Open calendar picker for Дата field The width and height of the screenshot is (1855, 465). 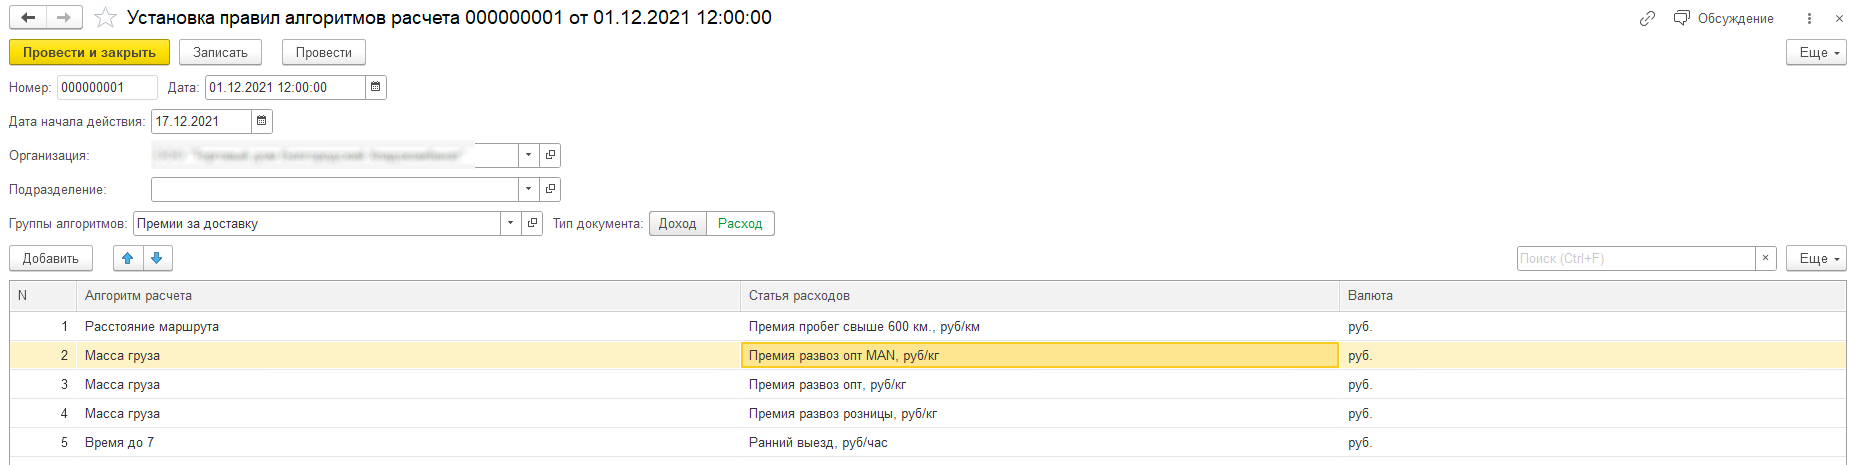click(x=376, y=88)
